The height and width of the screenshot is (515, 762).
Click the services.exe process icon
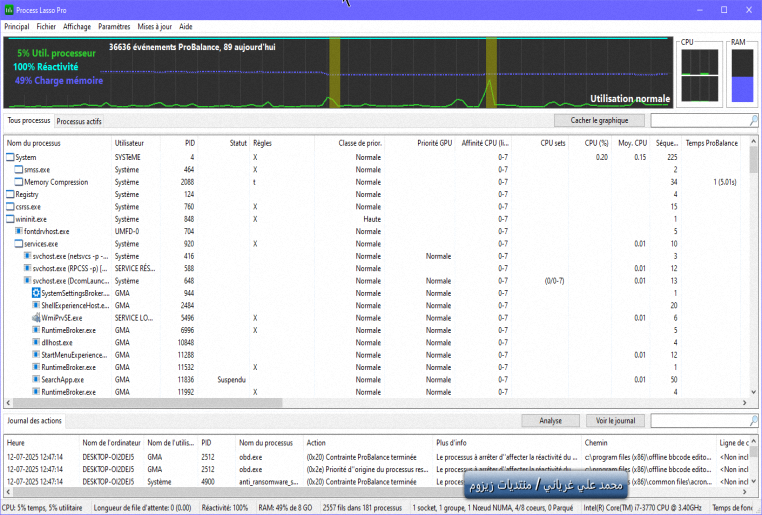[19, 244]
